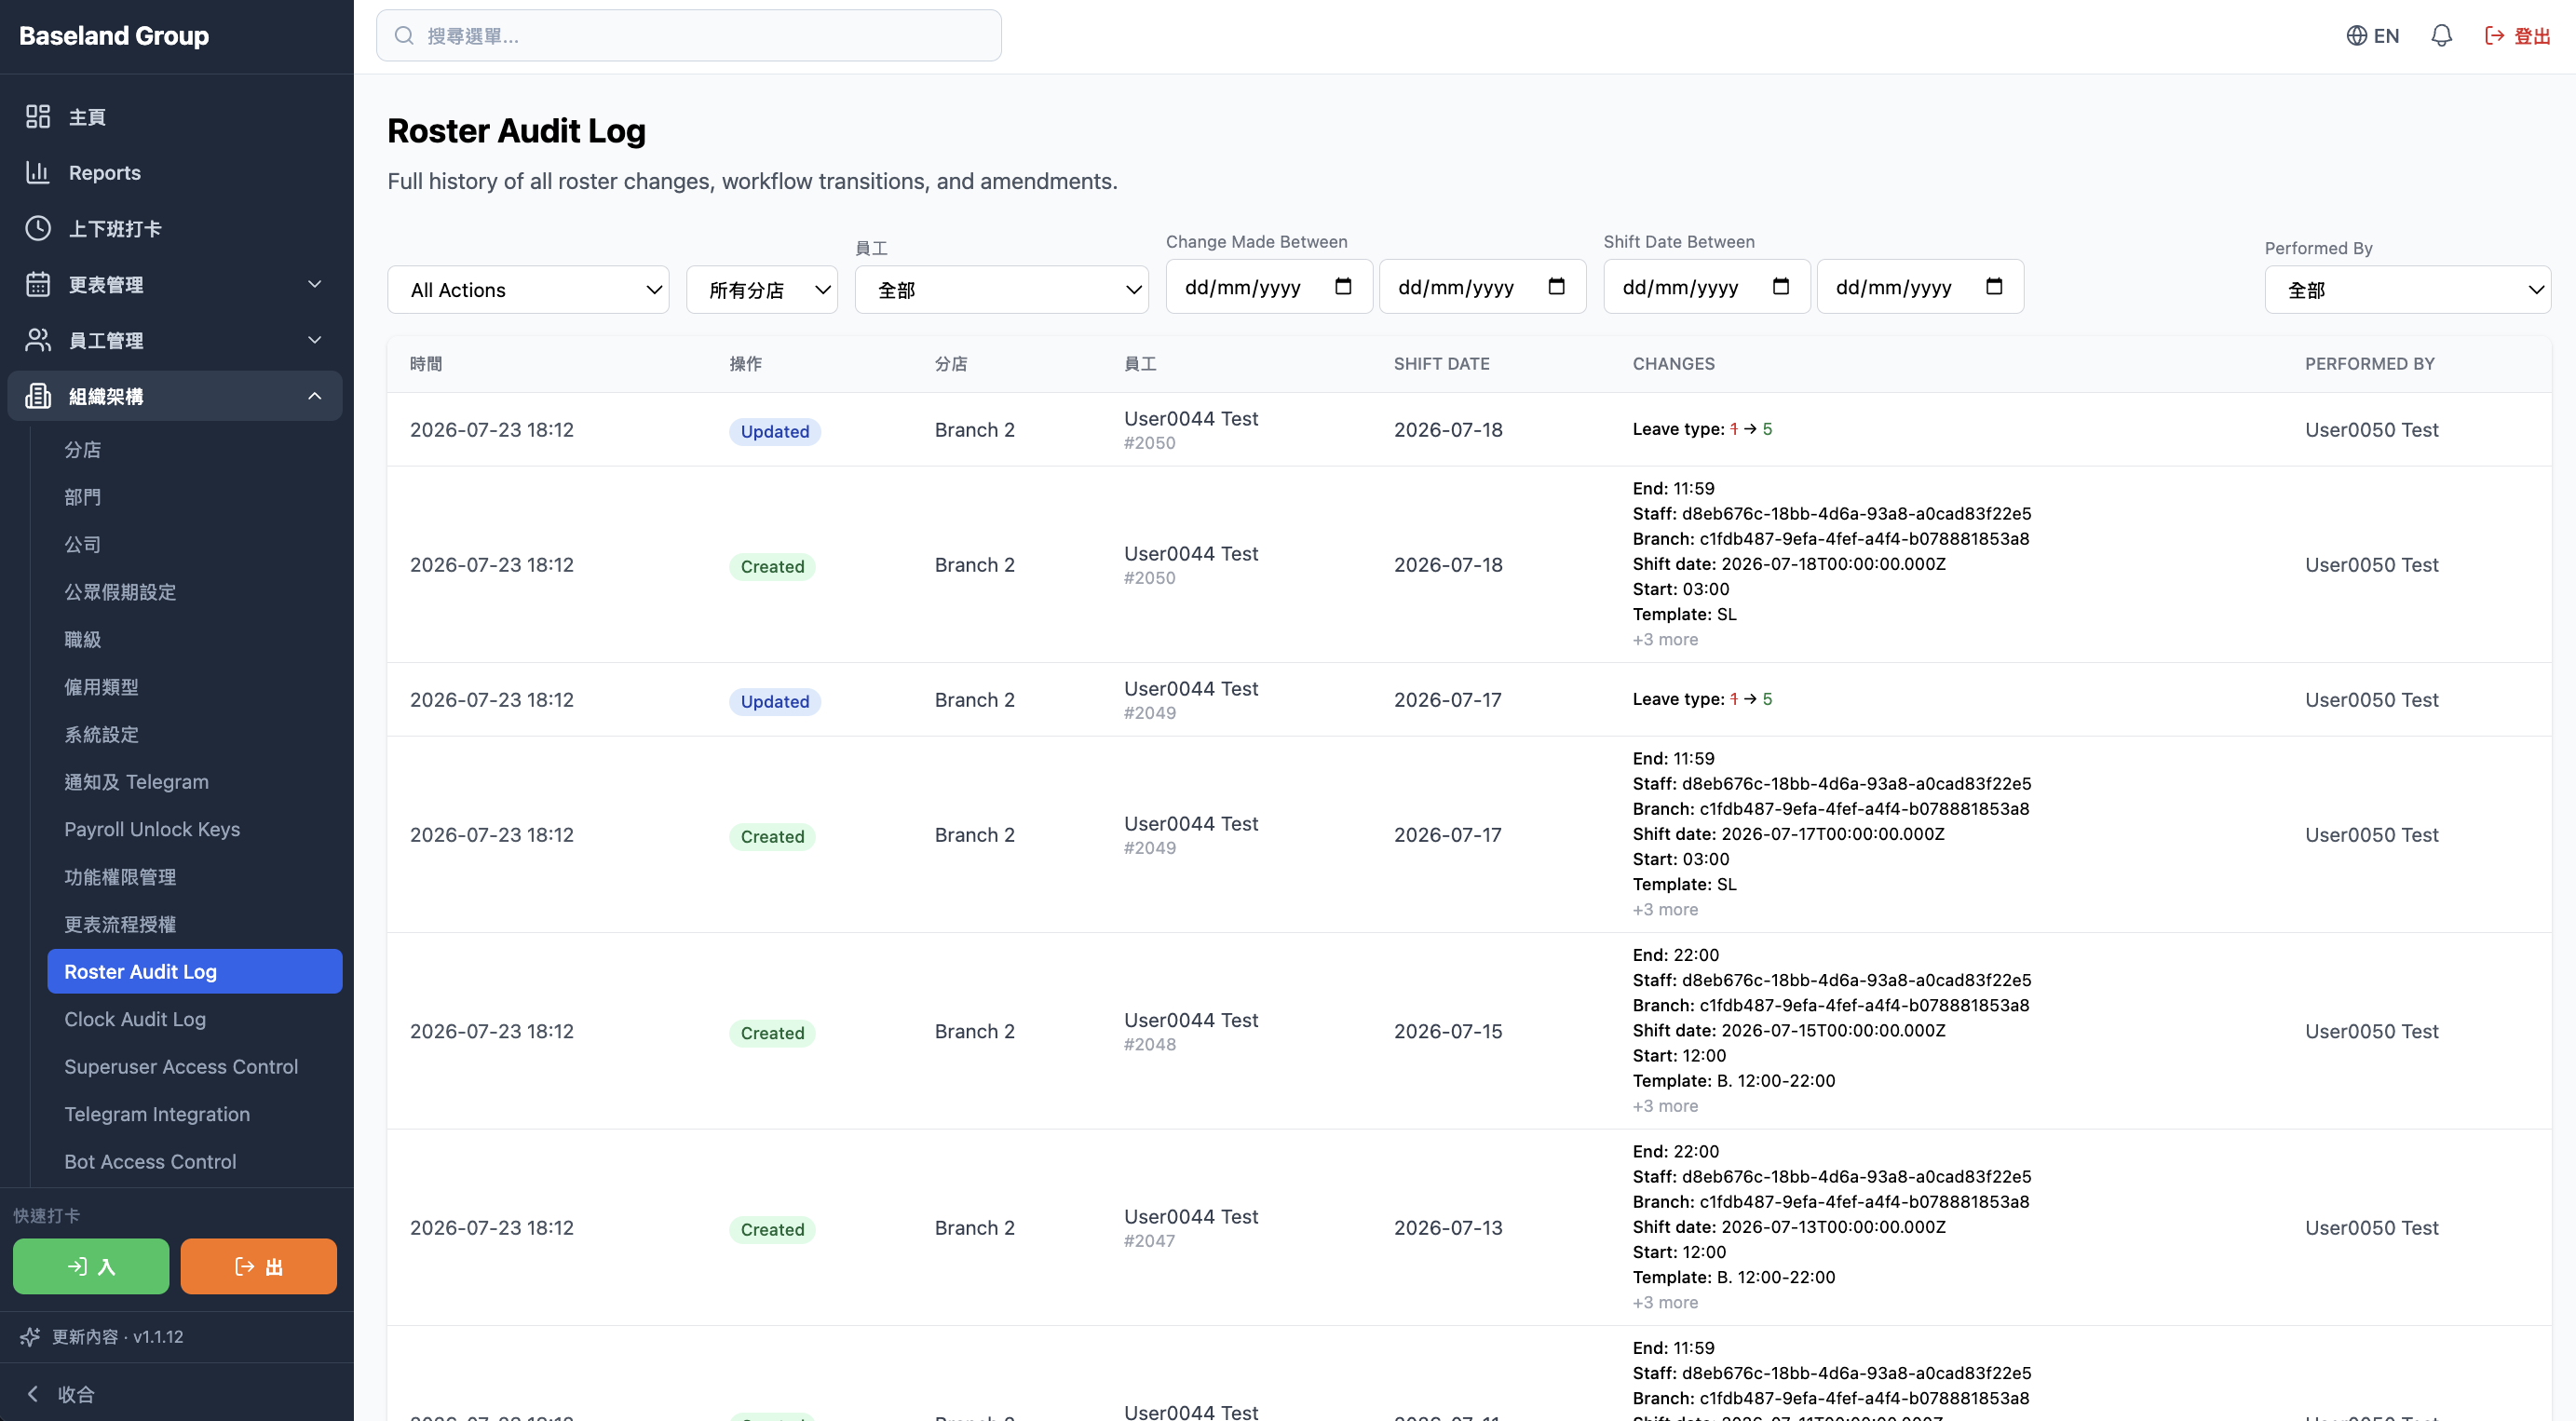This screenshot has width=2576, height=1421.
Task: Click '+3 more' in the 2026-07-15 row
Action: [x=1665, y=1106]
